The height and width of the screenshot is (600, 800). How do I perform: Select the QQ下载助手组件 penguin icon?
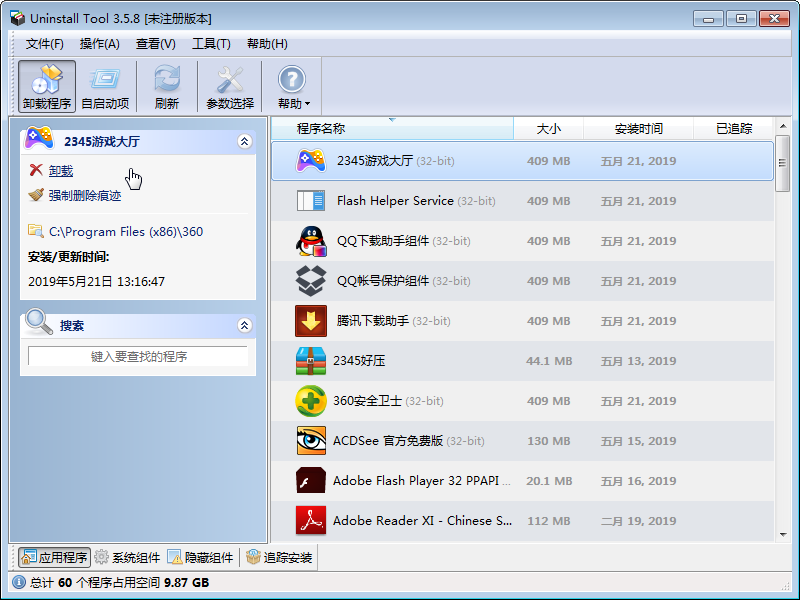311,241
